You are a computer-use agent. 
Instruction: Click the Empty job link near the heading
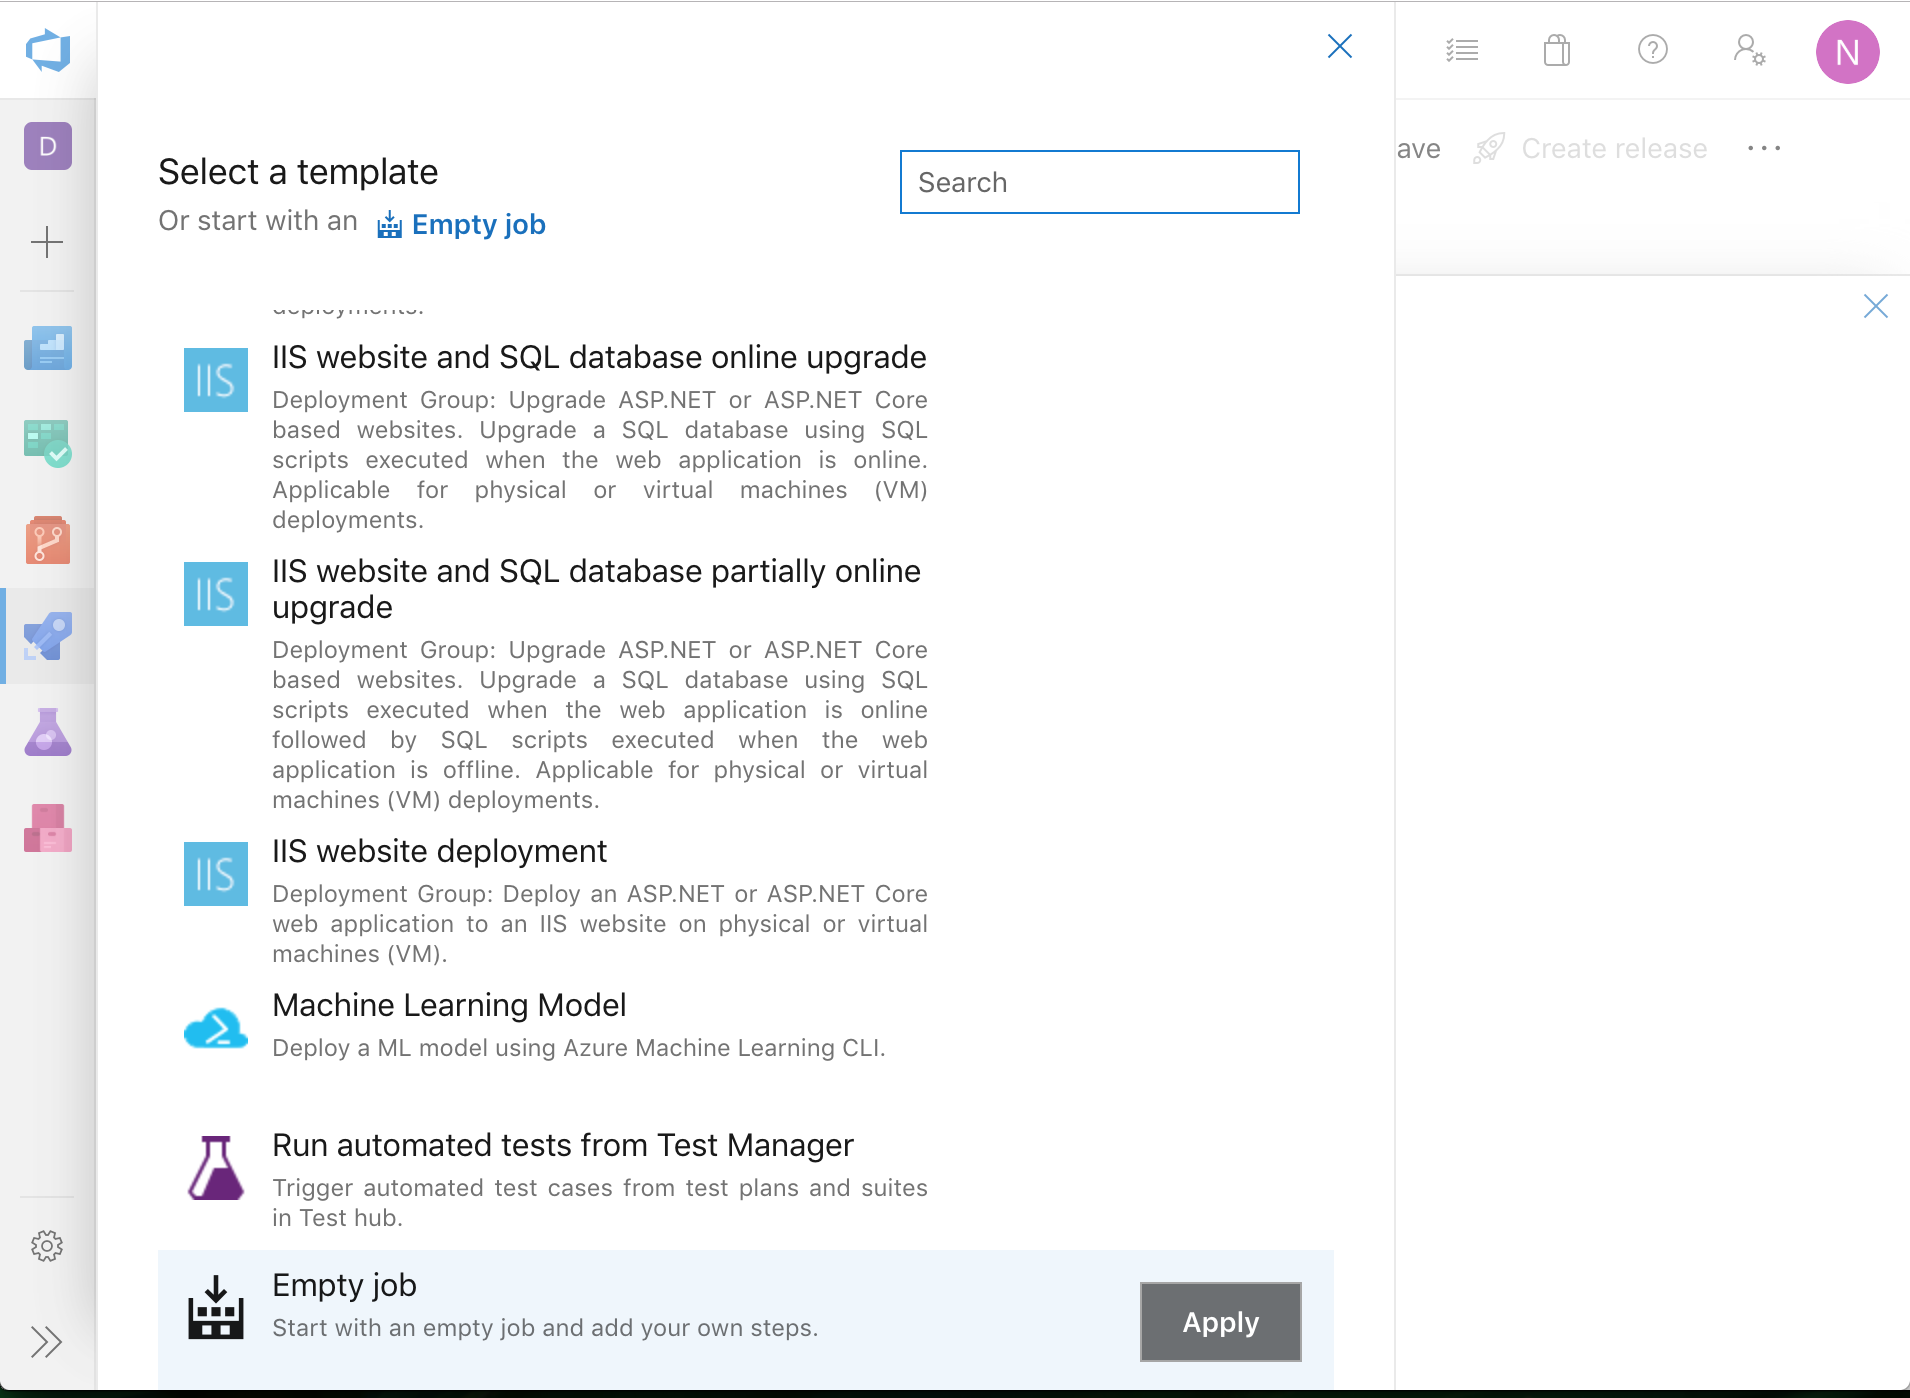point(479,224)
